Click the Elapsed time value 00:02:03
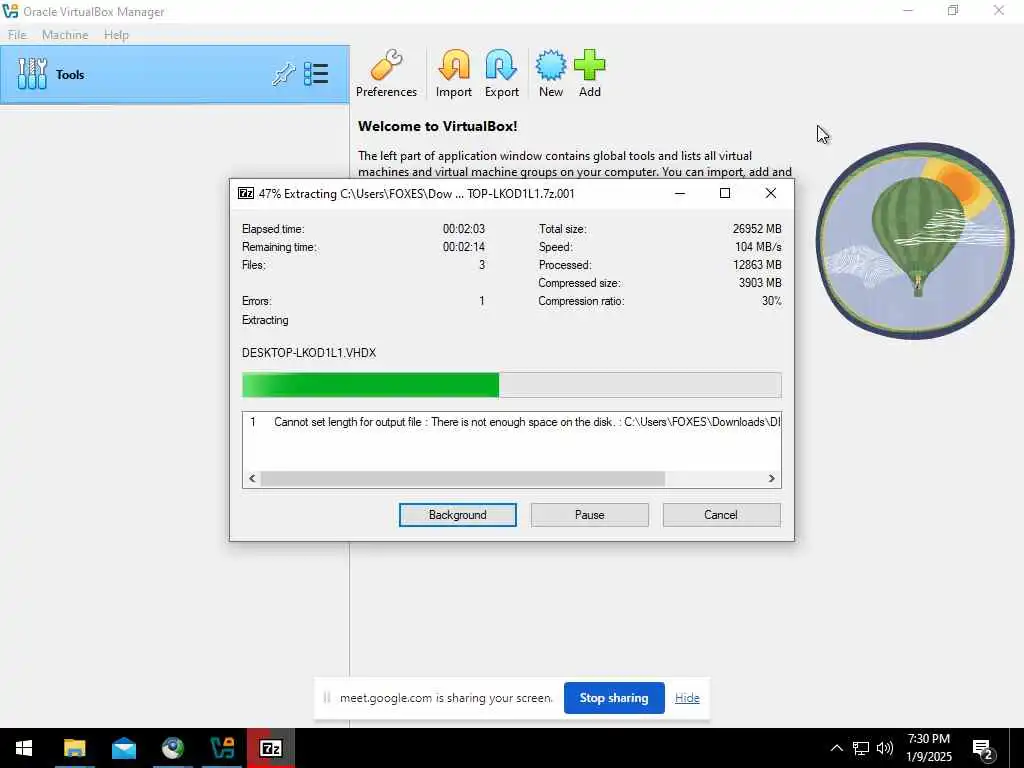This screenshot has width=1024, height=768. 464,229
